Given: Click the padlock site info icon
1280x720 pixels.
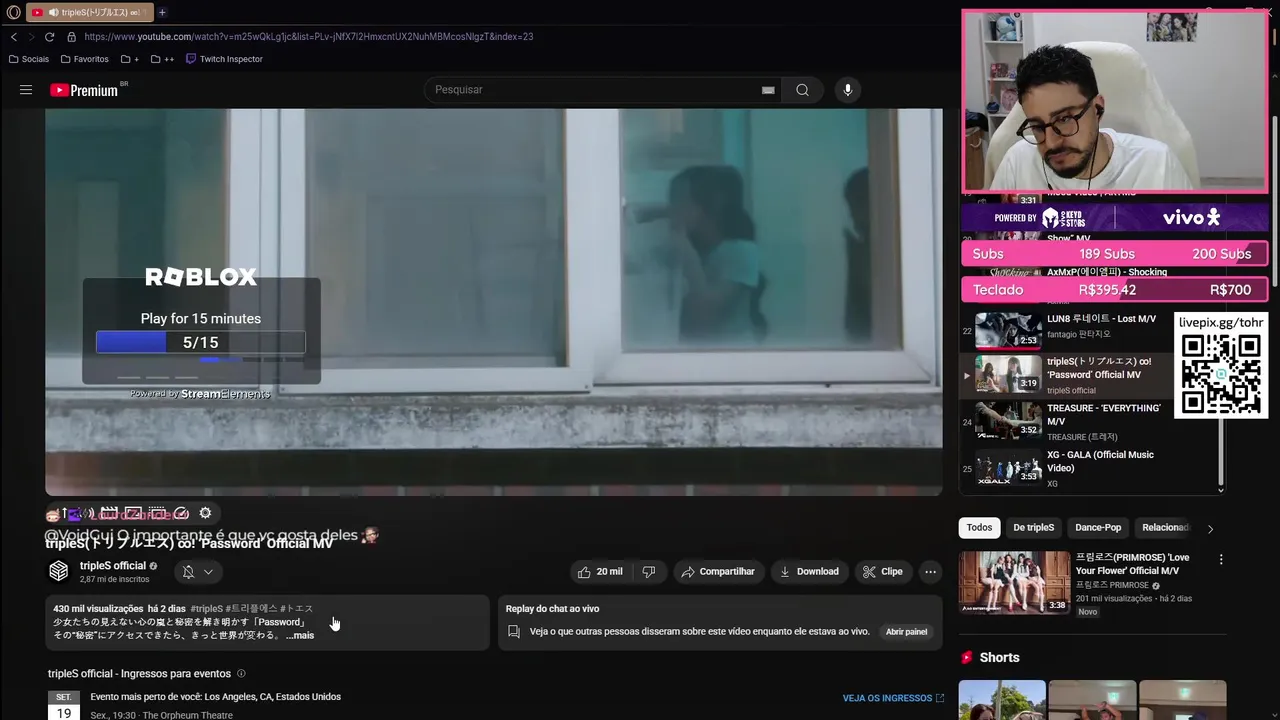Looking at the screenshot, I should click(71, 37).
